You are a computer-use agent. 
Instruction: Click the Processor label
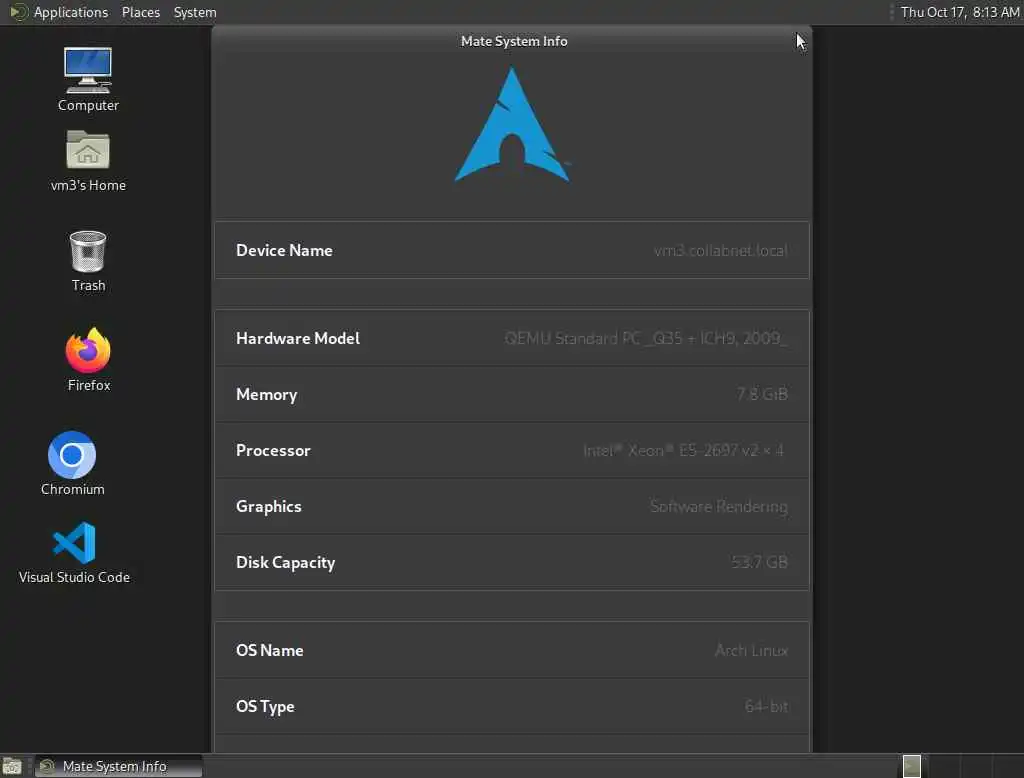pos(273,451)
